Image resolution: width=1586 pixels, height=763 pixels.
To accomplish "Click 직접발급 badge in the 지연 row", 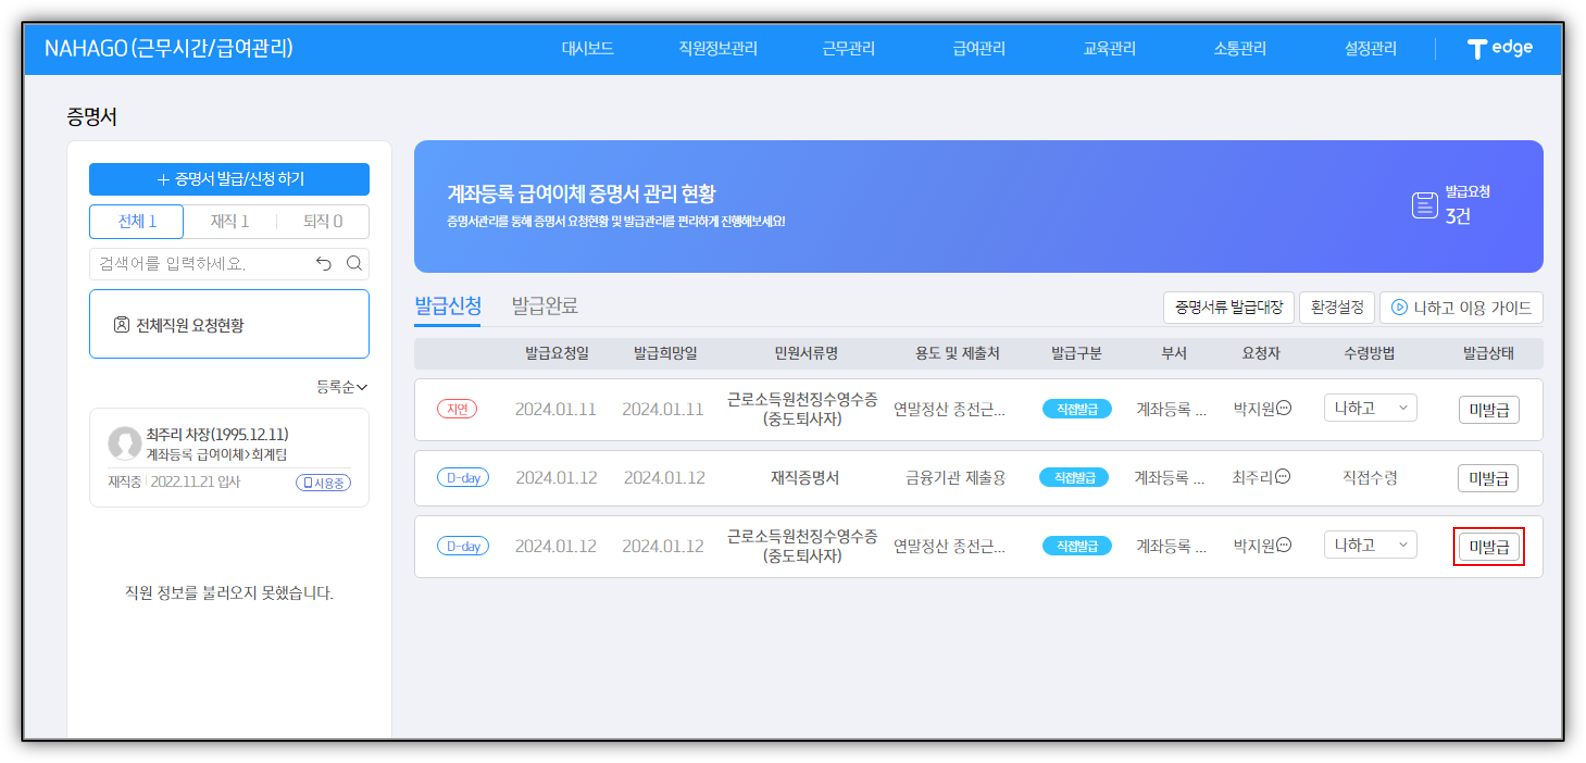I will (x=1077, y=409).
